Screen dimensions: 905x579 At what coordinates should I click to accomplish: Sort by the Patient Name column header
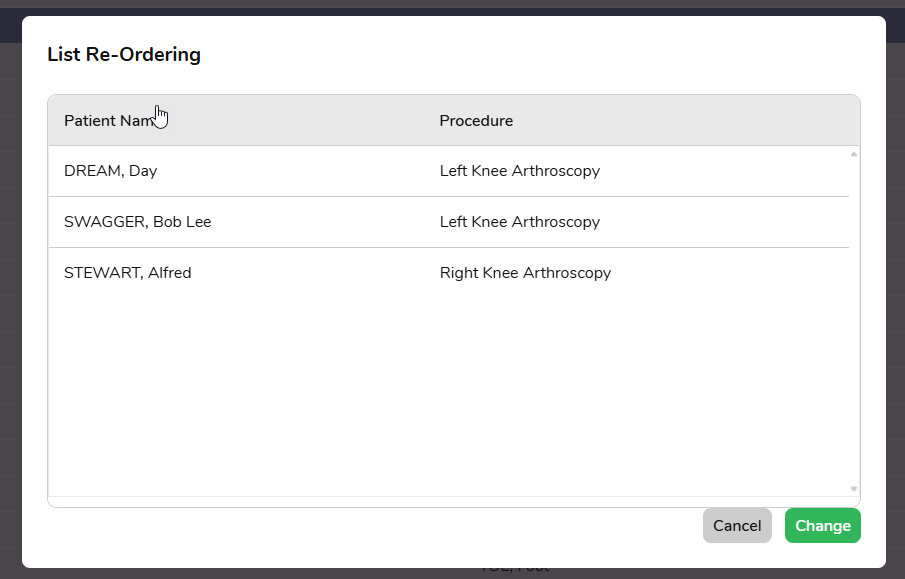click(x=109, y=121)
